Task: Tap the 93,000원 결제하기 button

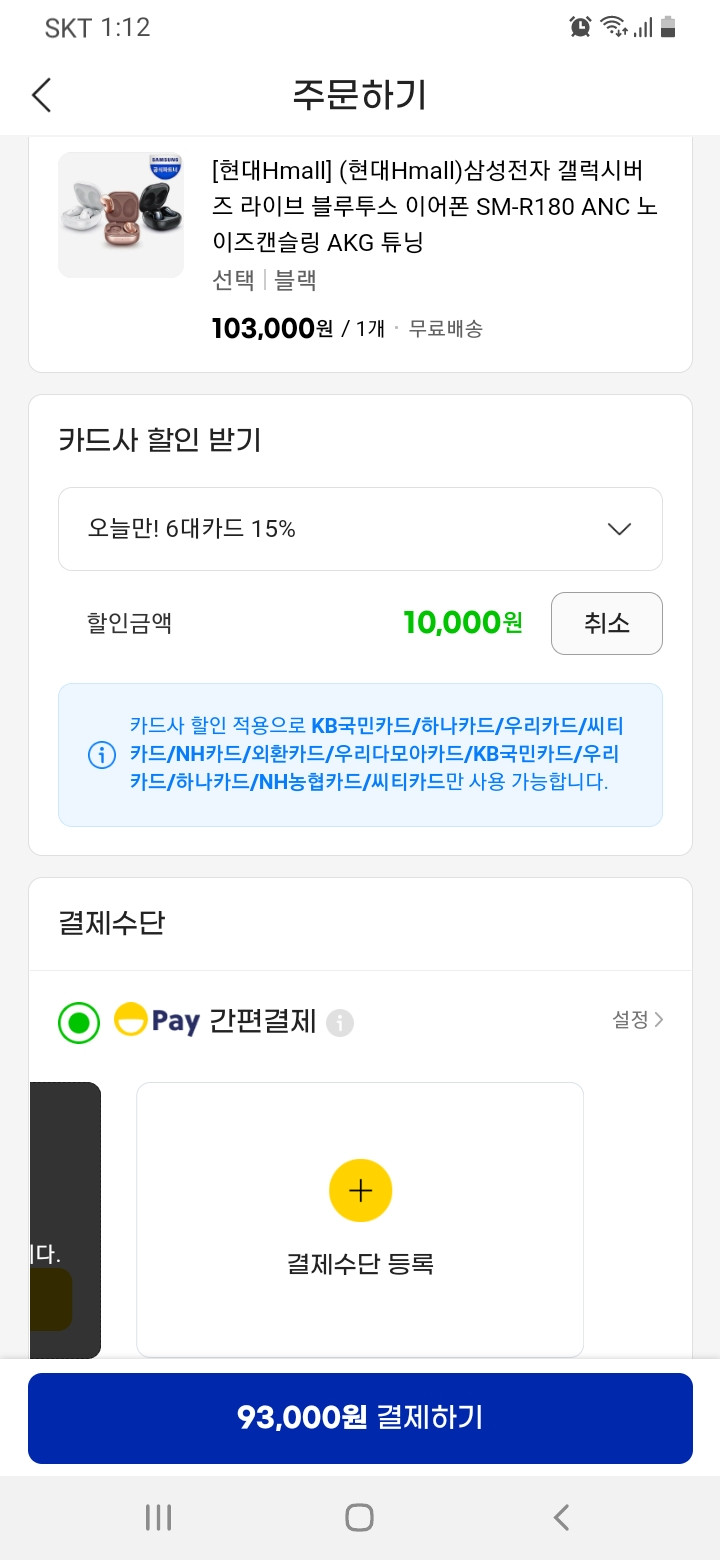Action: pyautogui.click(x=360, y=1418)
